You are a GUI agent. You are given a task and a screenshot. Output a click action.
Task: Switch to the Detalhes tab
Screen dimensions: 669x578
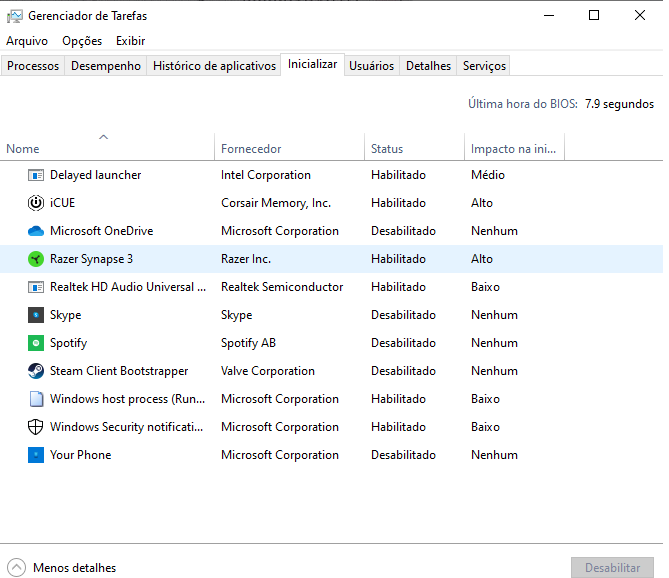pos(428,66)
